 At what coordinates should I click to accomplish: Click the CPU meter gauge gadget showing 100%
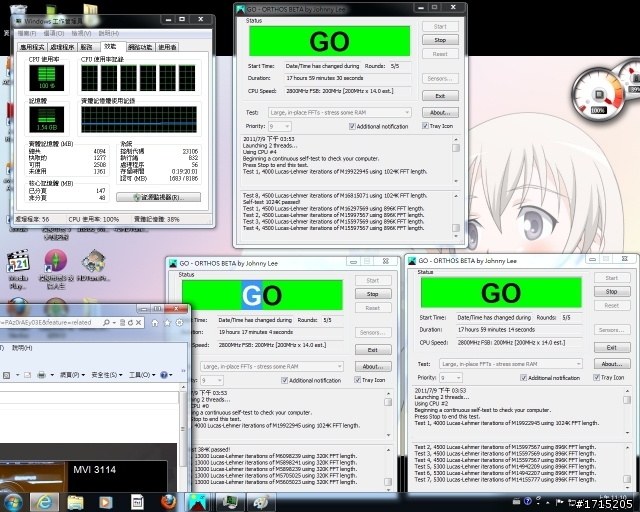coord(598,95)
